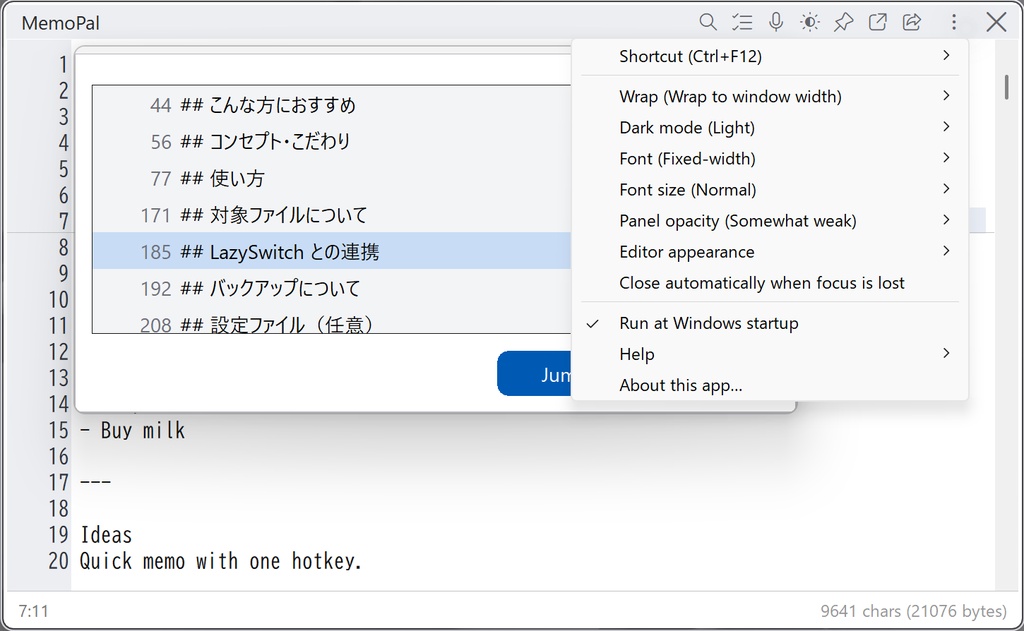Open memo in external editor icon
This screenshot has width=1024, height=631.
point(878,22)
